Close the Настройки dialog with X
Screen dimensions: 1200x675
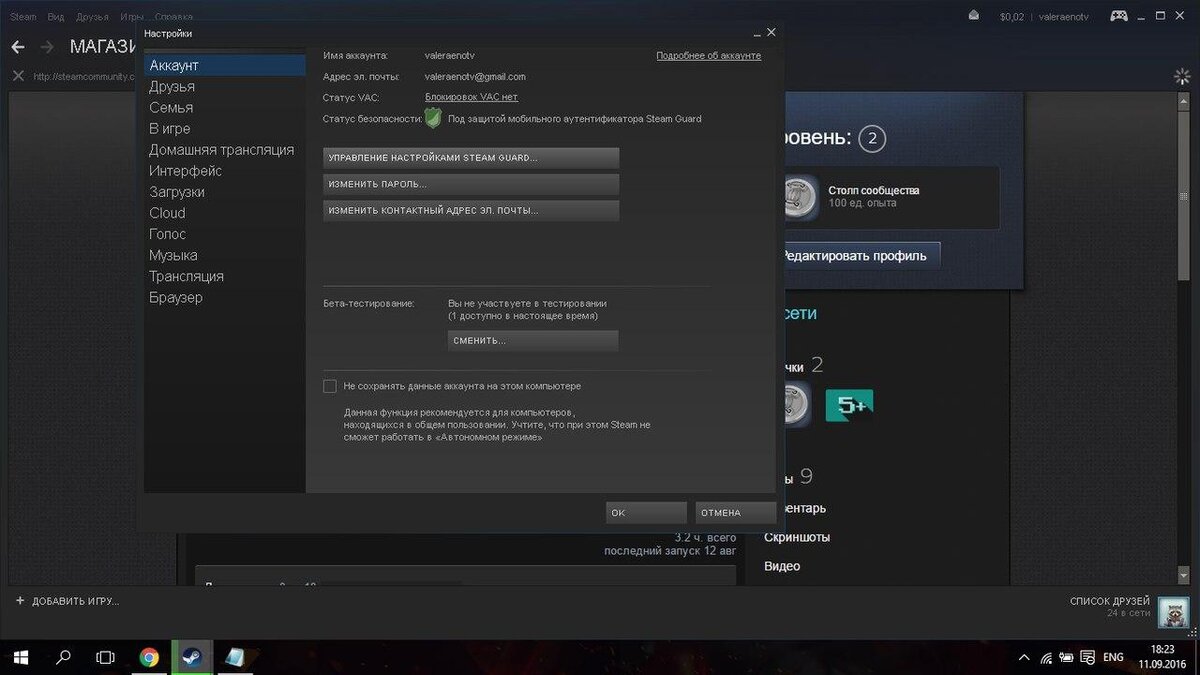(770, 33)
